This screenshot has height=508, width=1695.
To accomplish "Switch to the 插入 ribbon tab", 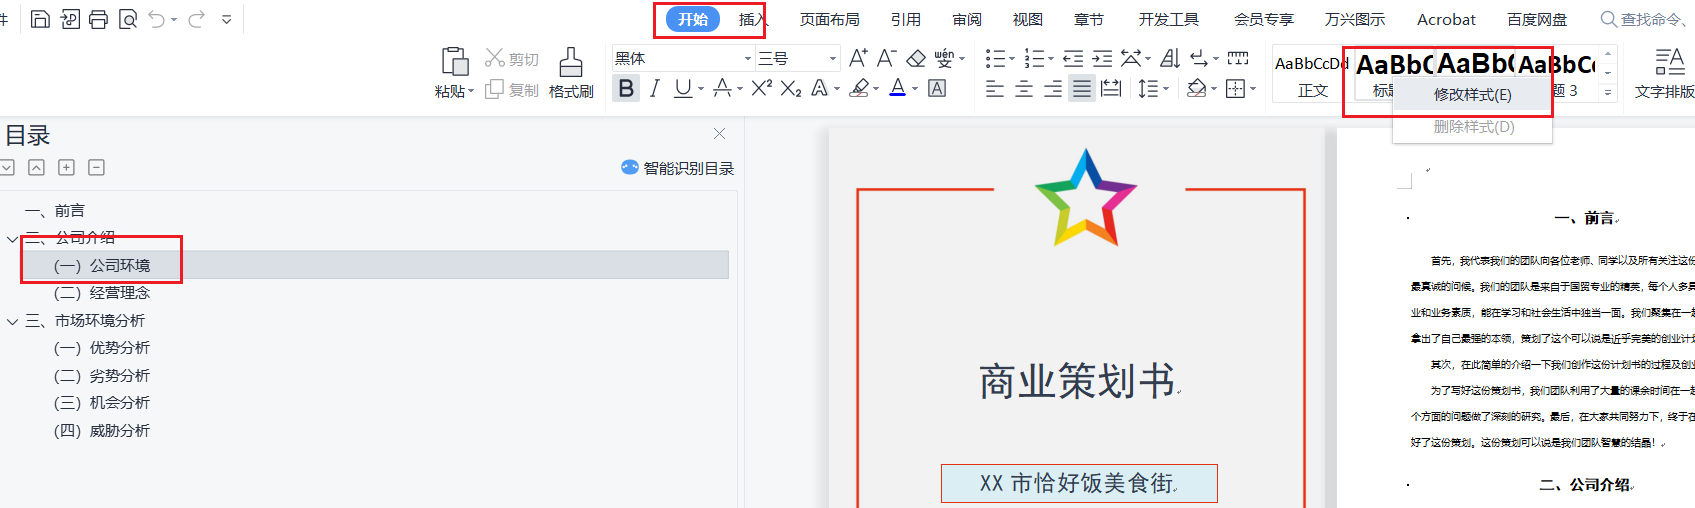I will click(752, 19).
